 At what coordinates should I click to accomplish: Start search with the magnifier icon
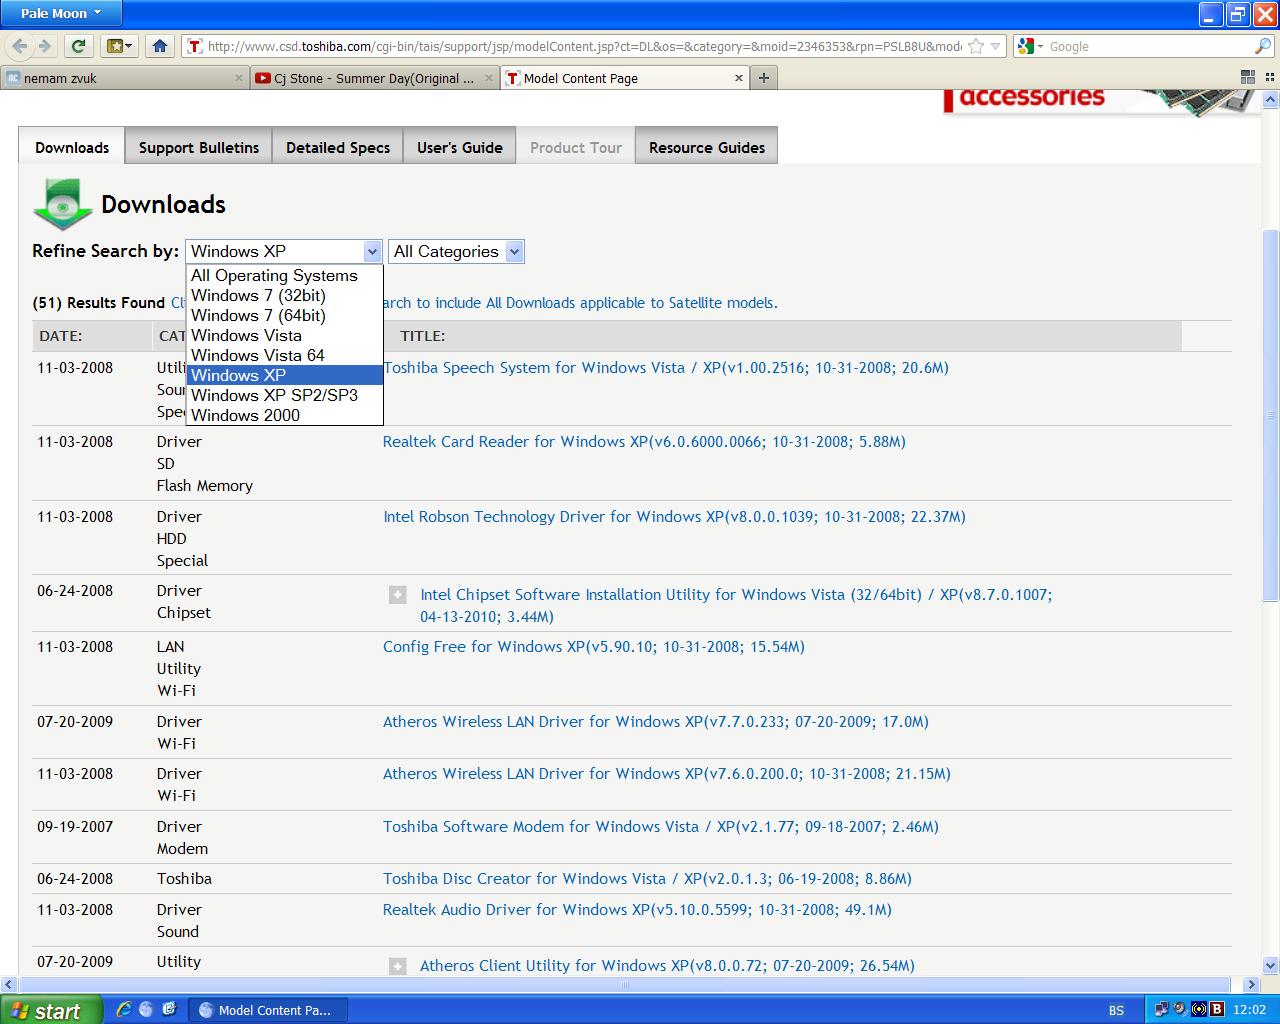1262,46
